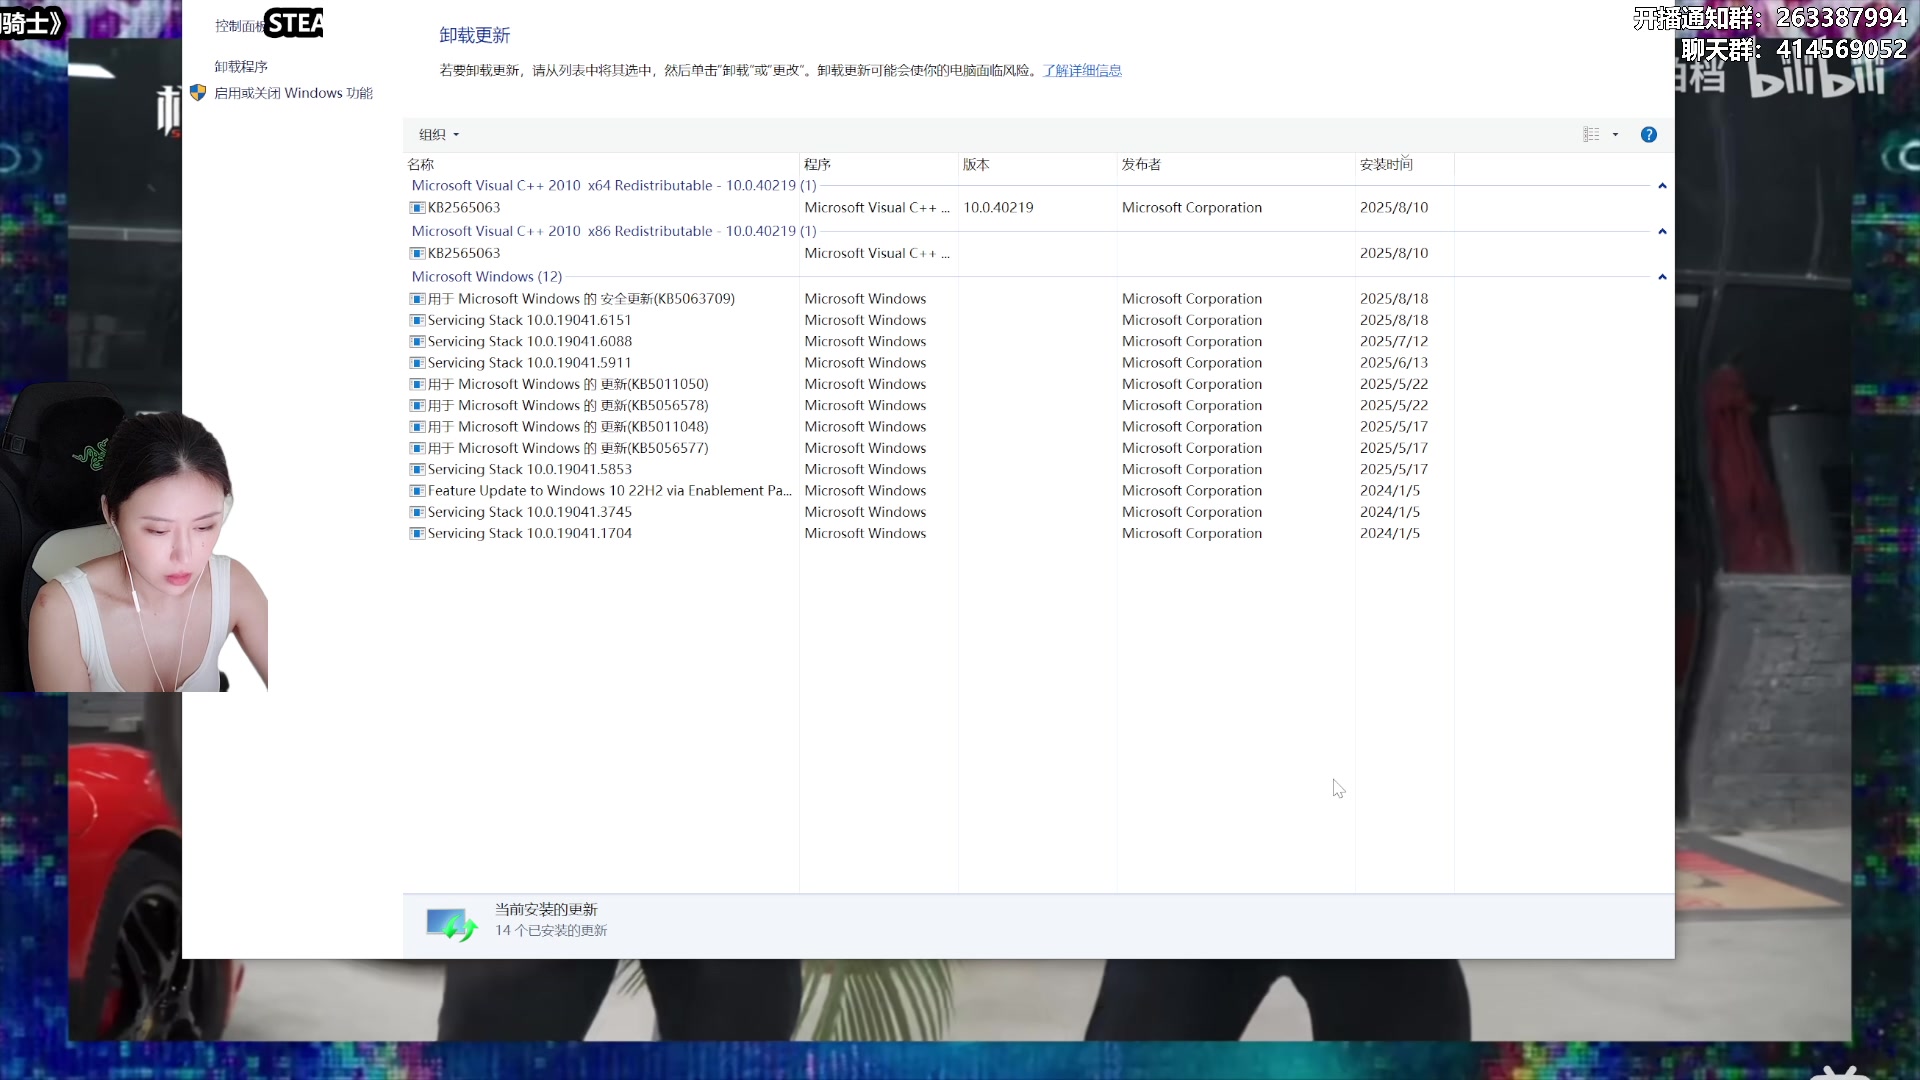Select update 更新(KB5056577) entry
The image size is (1920, 1080).
point(568,449)
